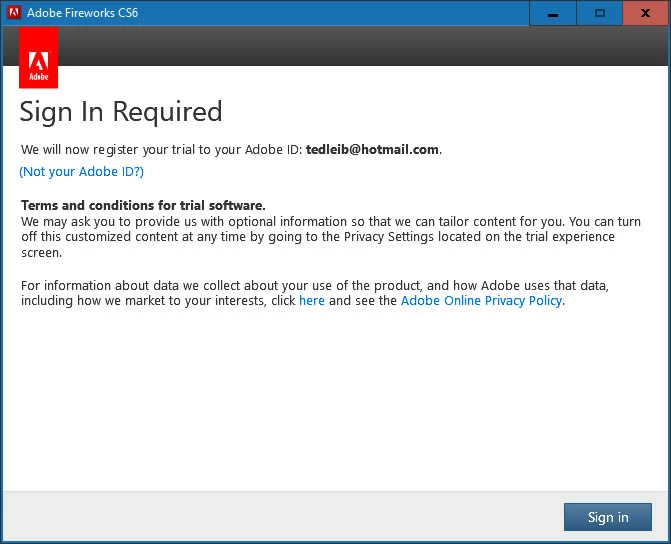This screenshot has width=671, height=544.
Task: Maximize the Adobe Fireworks CS6 window
Action: pos(600,13)
